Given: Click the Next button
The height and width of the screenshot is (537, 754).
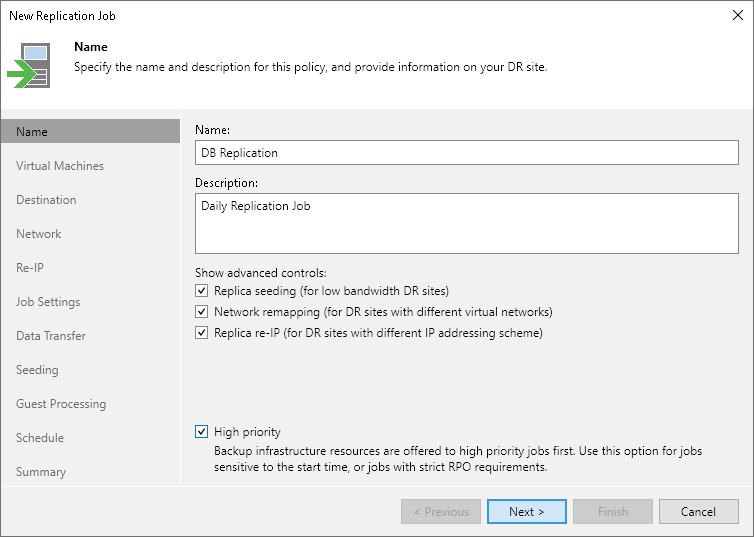Looking at the screenshot, I should click(527, 512).
